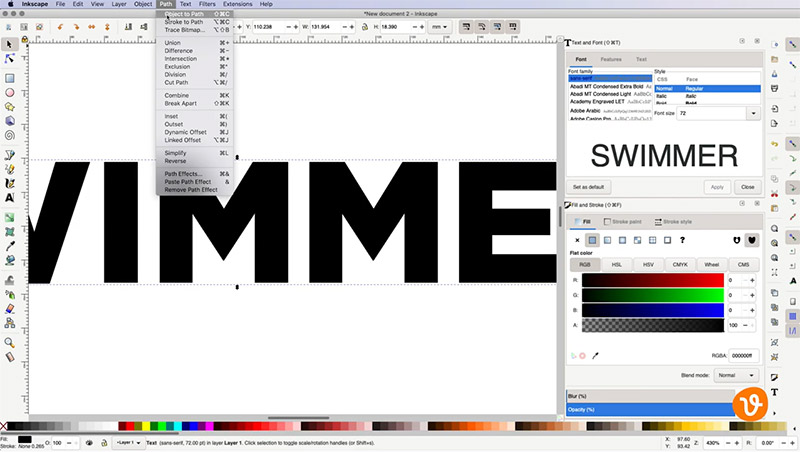Toggle the width/height lock icon
The image size is (800, 452).
click(x=364, y=27)
